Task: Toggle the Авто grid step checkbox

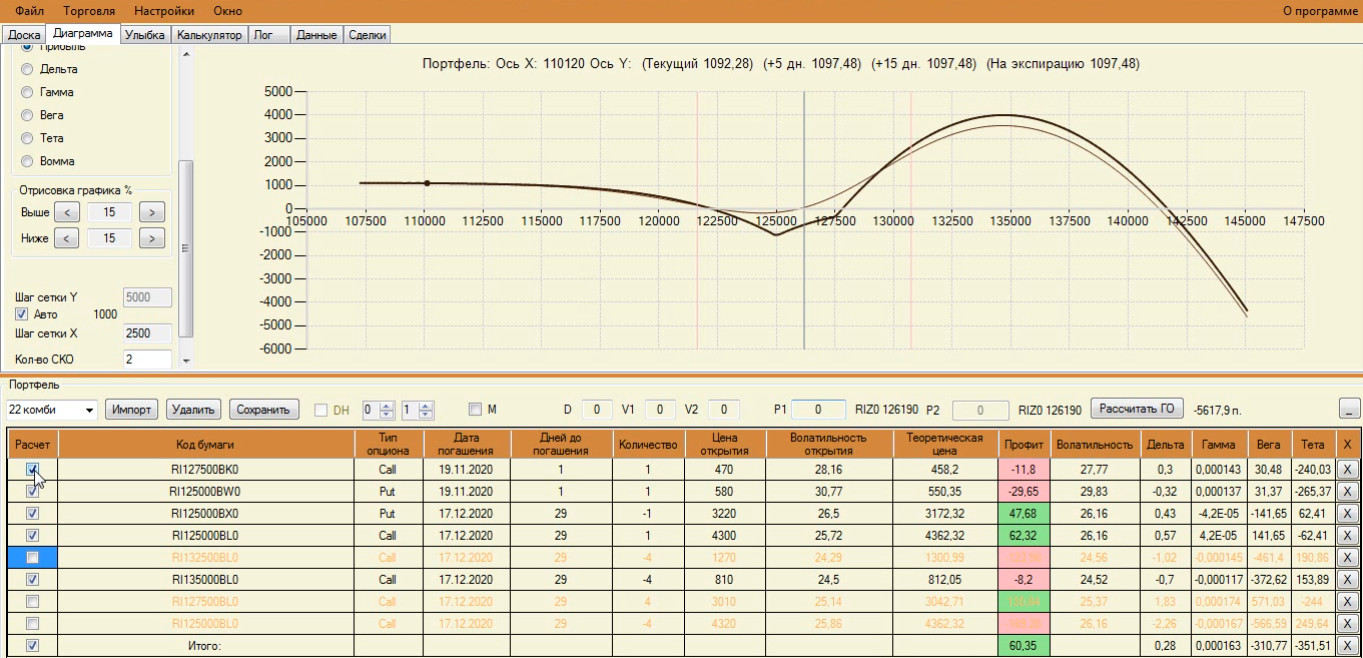Action: point(22,314)
